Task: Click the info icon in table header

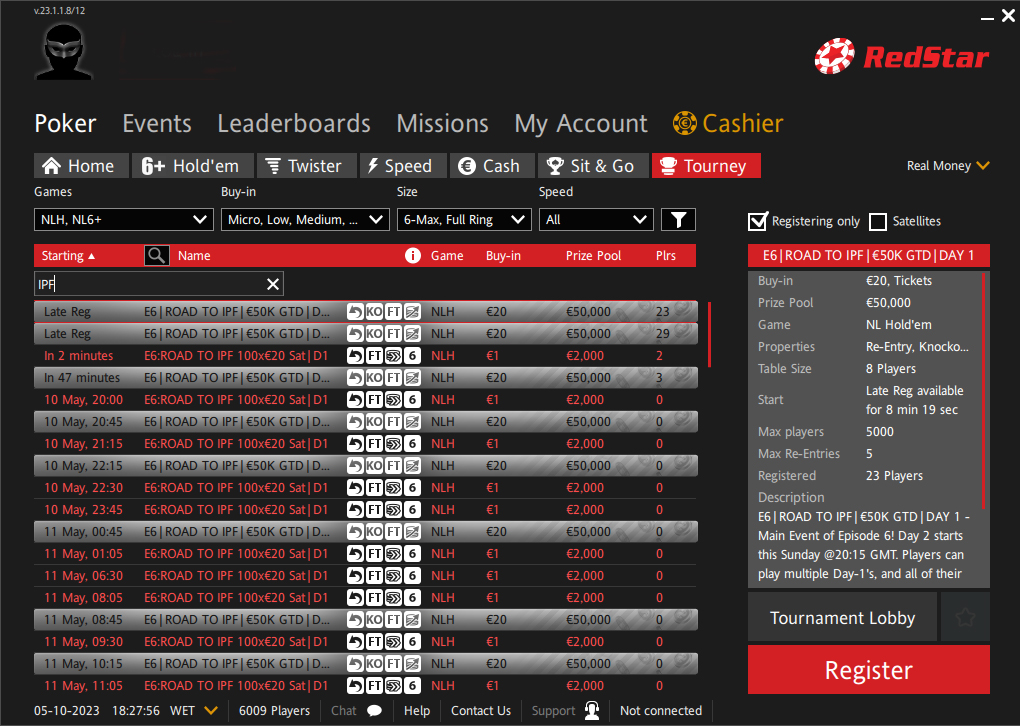Action: coord(412,256)
